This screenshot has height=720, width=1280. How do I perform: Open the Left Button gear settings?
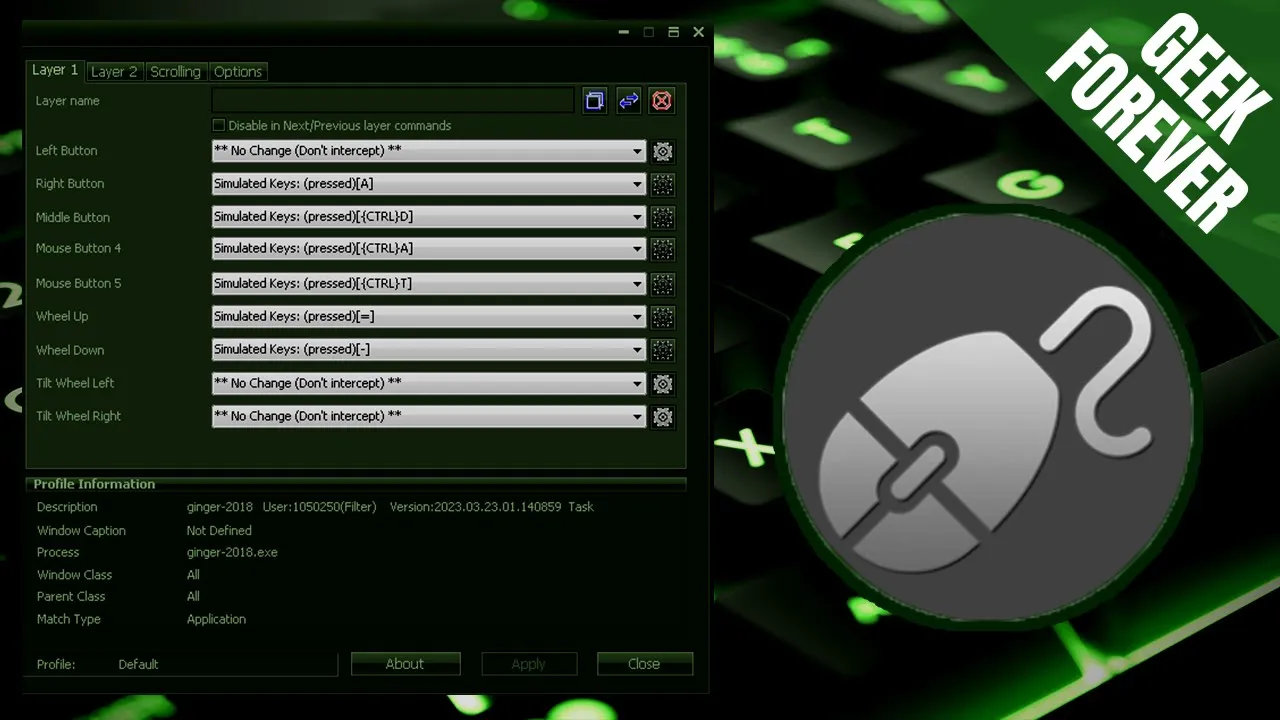tap(663, 152)
